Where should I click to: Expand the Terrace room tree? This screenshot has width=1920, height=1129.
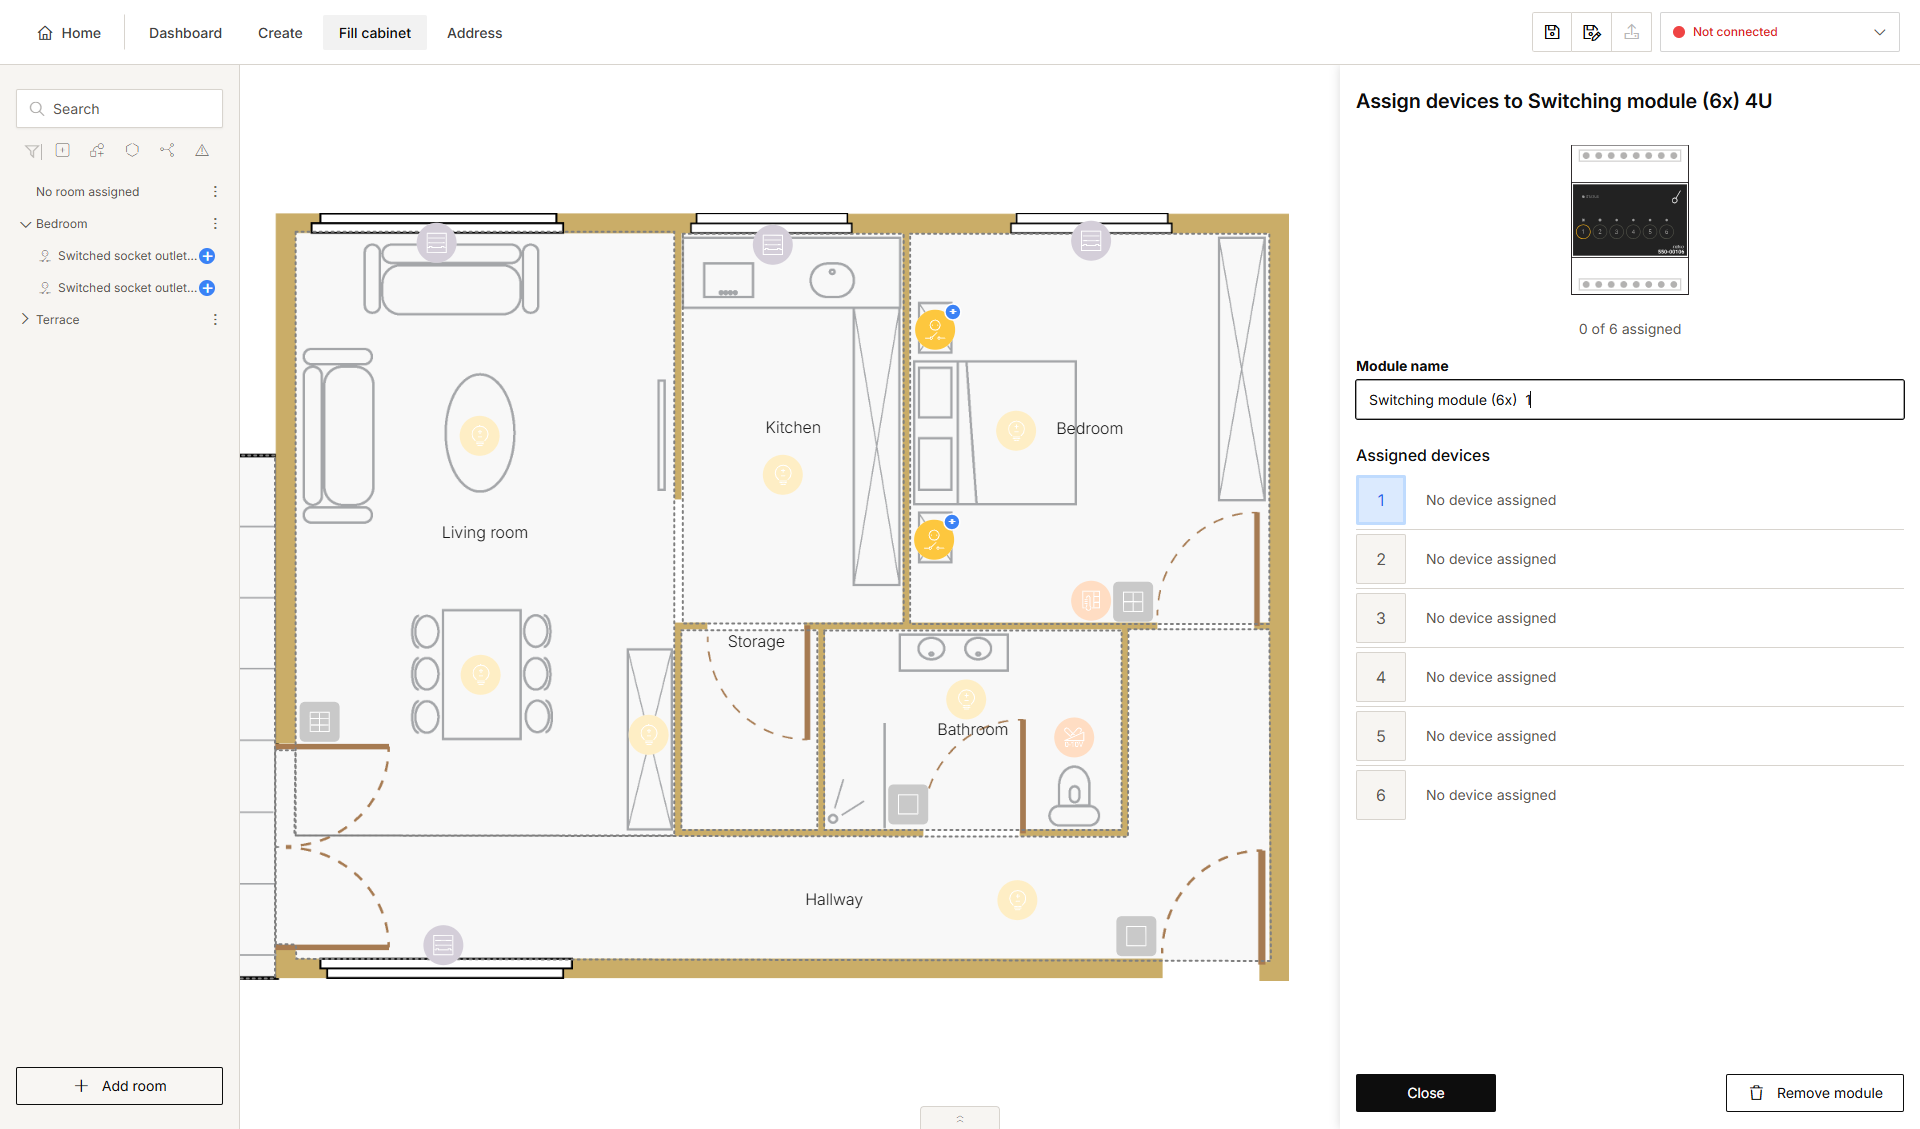pyautogui.click(x=25, y=320)
